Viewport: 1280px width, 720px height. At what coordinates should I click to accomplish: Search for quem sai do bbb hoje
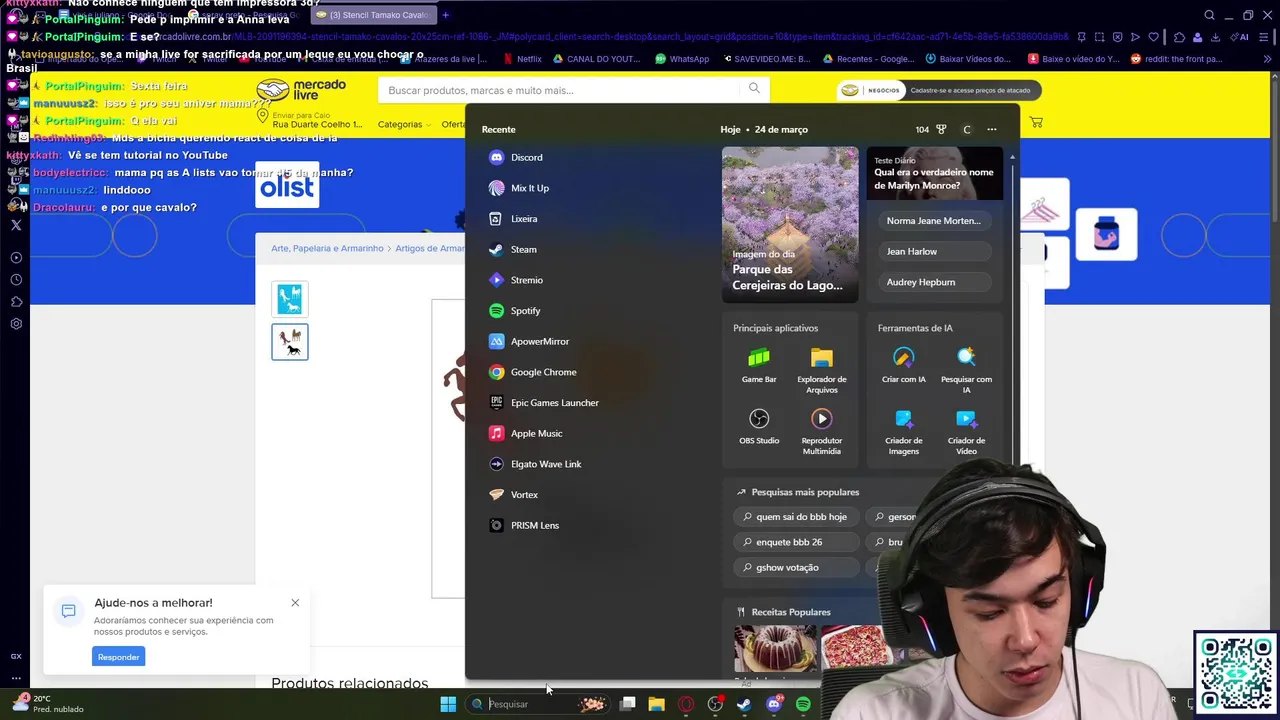click(795, 517)
